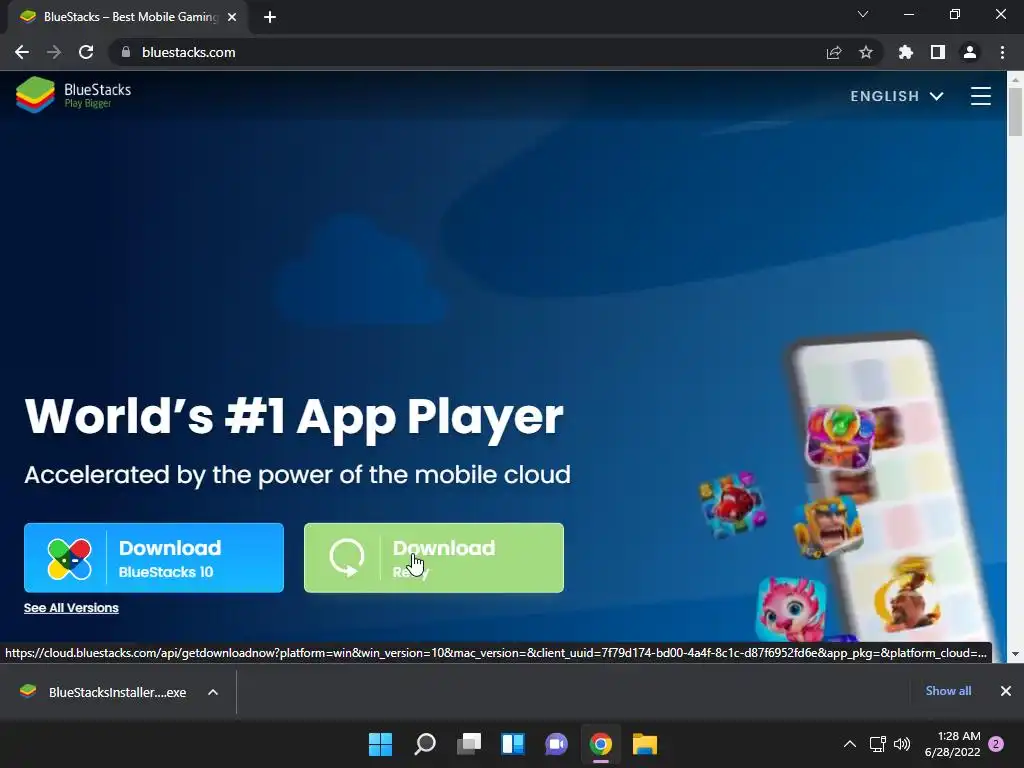Click the Download BlueStacks 10 button
The height and width of the screenshot is (768, 1024).
click(x=154, y=558)
